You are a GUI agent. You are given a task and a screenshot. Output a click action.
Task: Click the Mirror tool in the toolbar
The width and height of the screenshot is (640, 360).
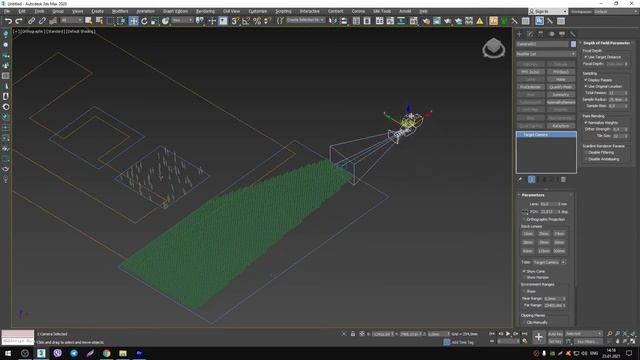333,20
